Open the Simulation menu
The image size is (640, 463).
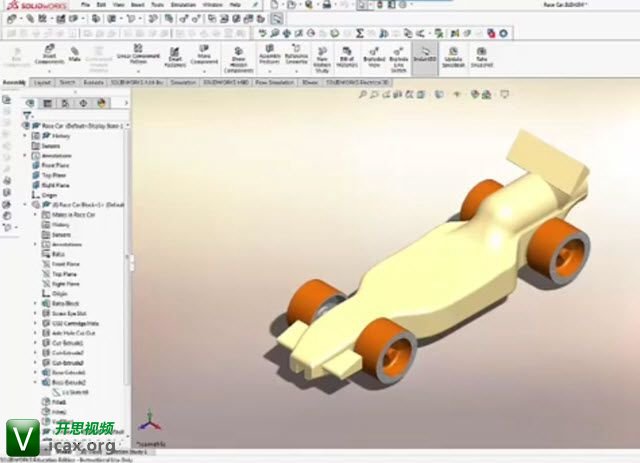click(x=183, y=5)
